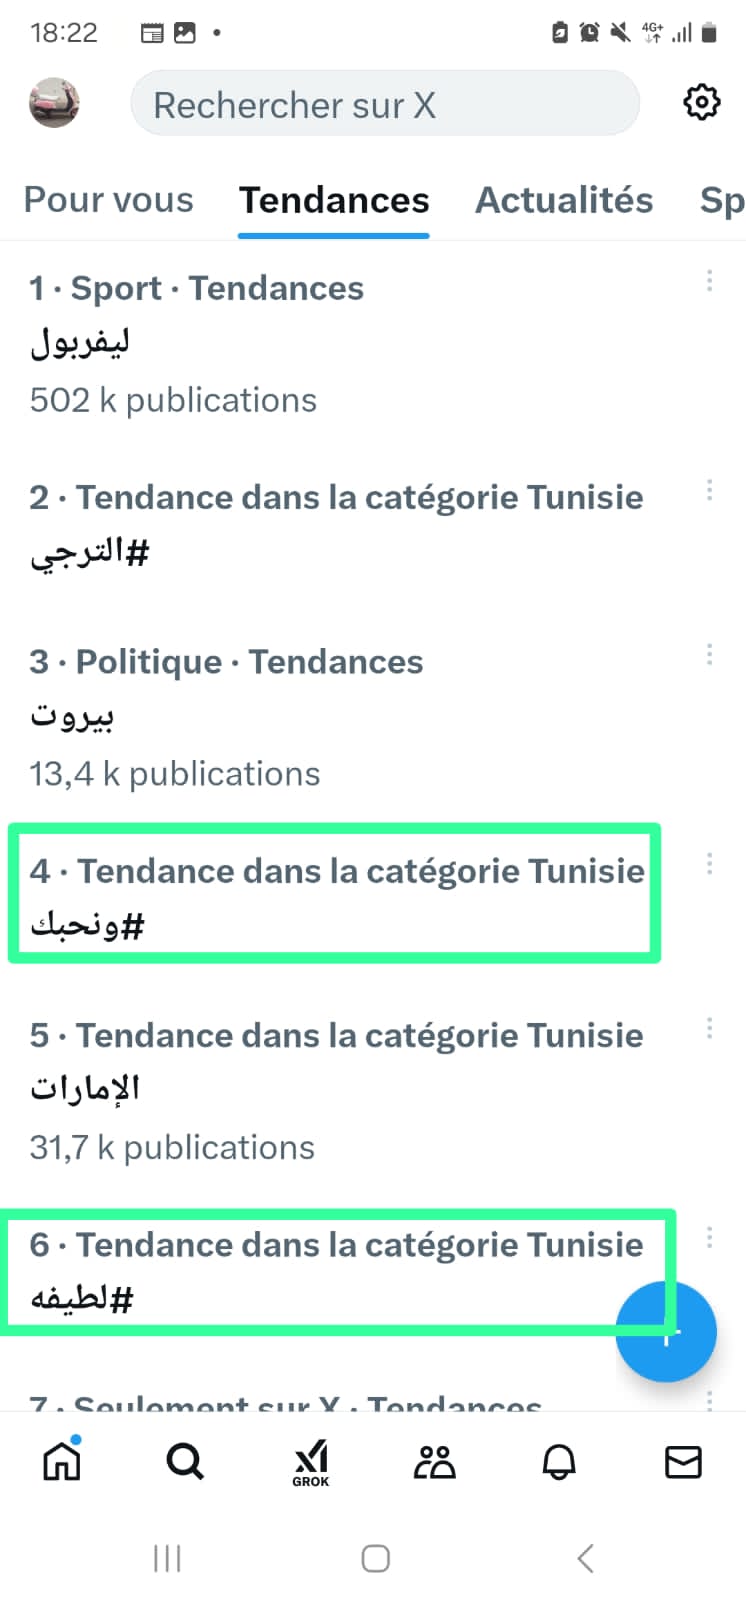746x1600 pixels.
Task: Switch to the Pour vous tab
Action: (x=108, y=200)
